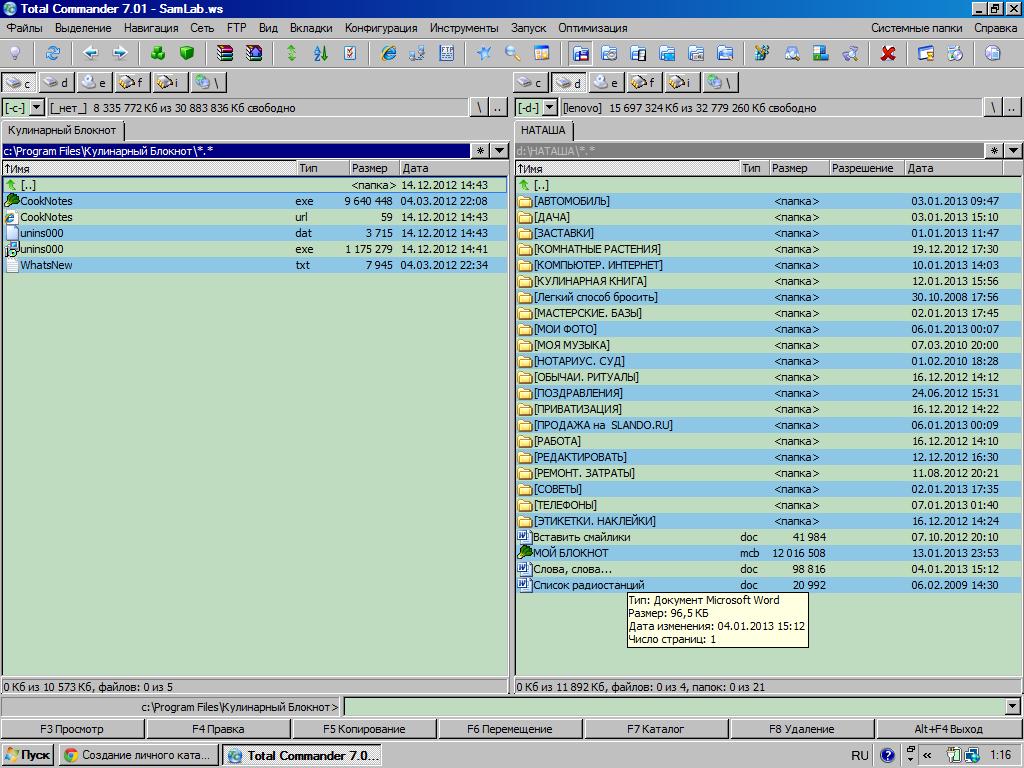This screenshot has height=768, width=1024.
Task: Click the magnifier search toolbar icon
Action: point(513,54)
